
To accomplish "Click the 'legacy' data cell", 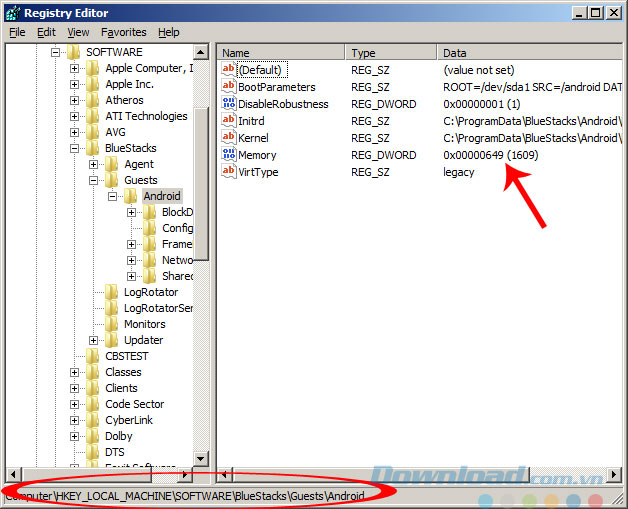I will [459, 172].
